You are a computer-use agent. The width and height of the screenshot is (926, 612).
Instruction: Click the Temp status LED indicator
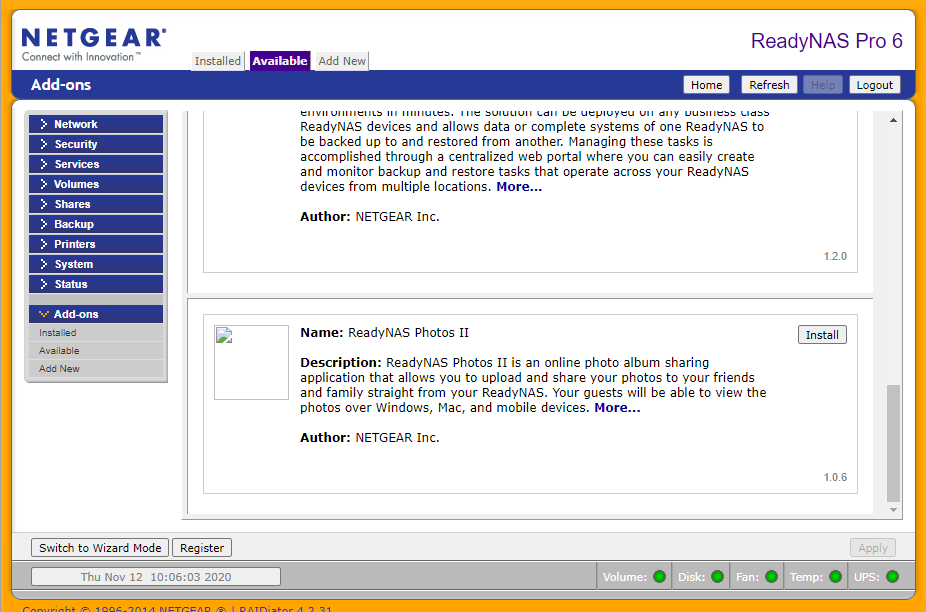[834, 576]
